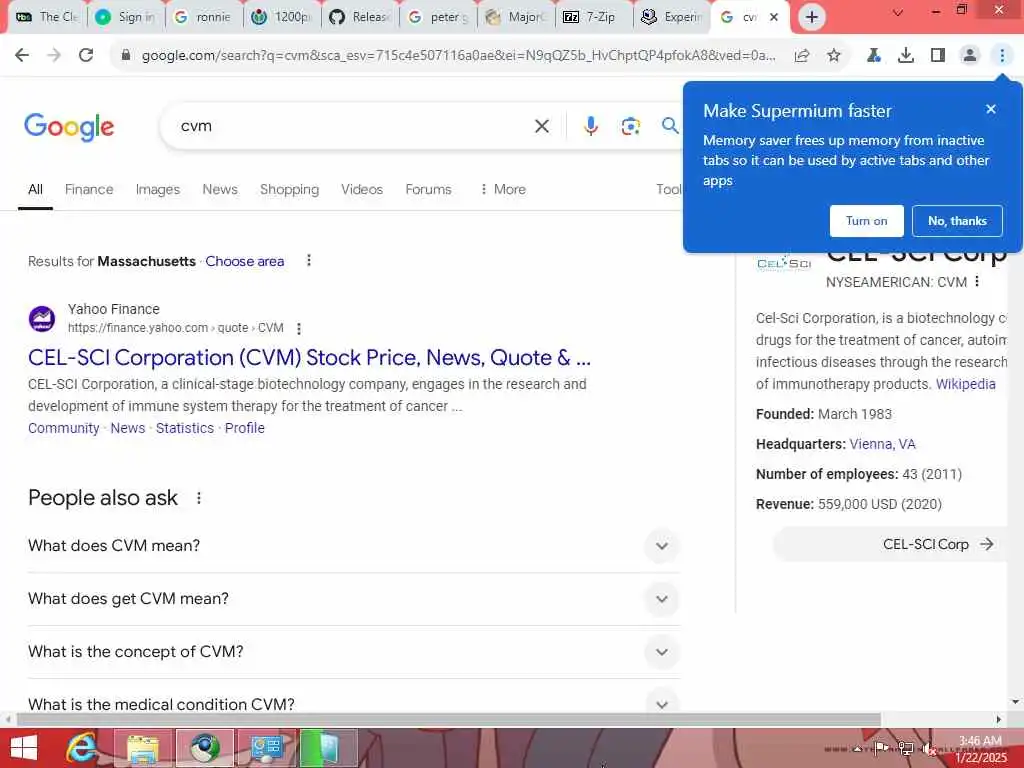Click the scroll right arrow
The image size is (1024, 768).
click(x=999, y=720)
